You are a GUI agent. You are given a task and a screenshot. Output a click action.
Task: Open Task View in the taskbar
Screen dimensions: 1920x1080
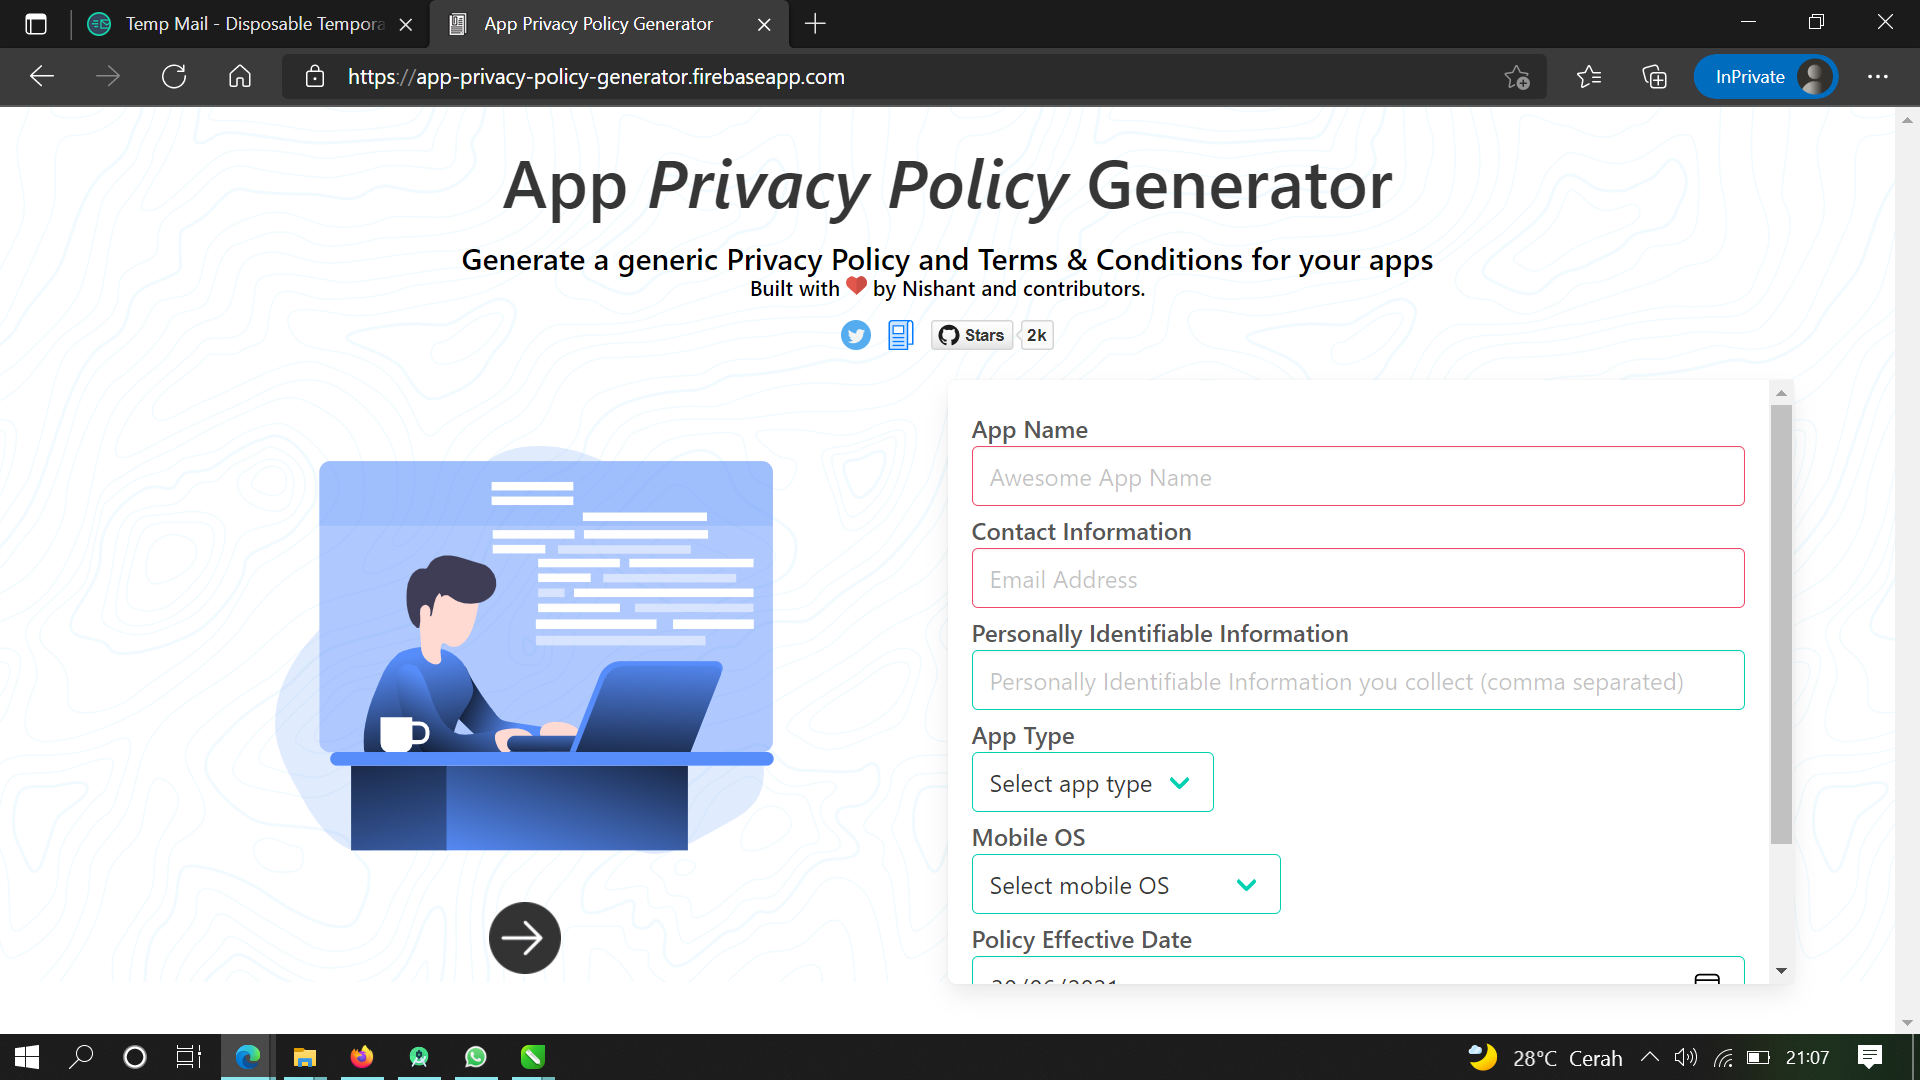pos(189,1057)
